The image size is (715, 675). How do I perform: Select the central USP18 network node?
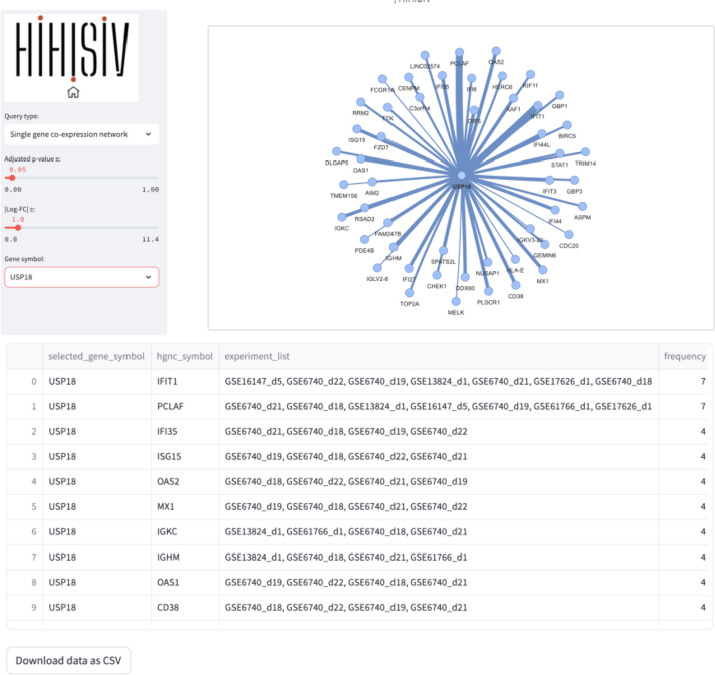click(461, 176)
